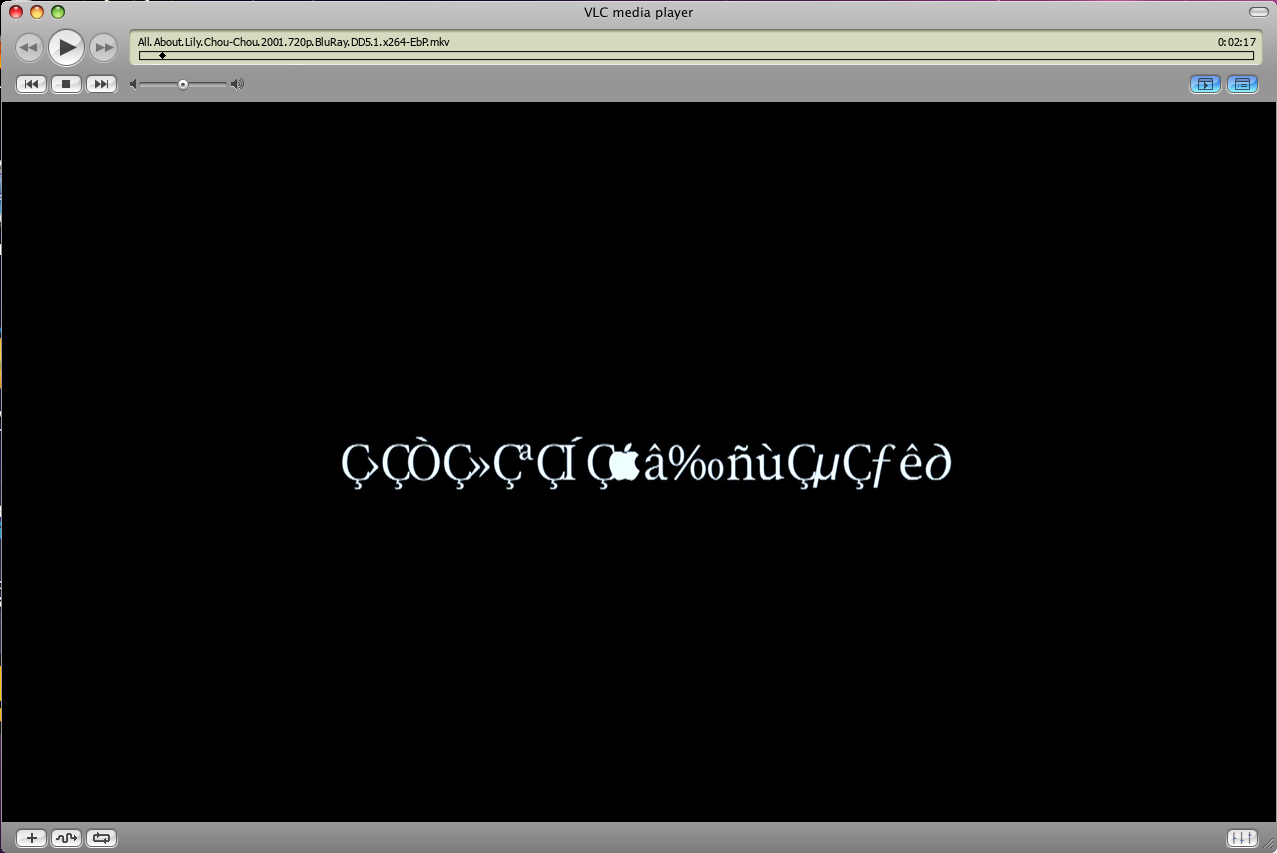
Task: Click the VLC media player window title
Action: [639, 12]
